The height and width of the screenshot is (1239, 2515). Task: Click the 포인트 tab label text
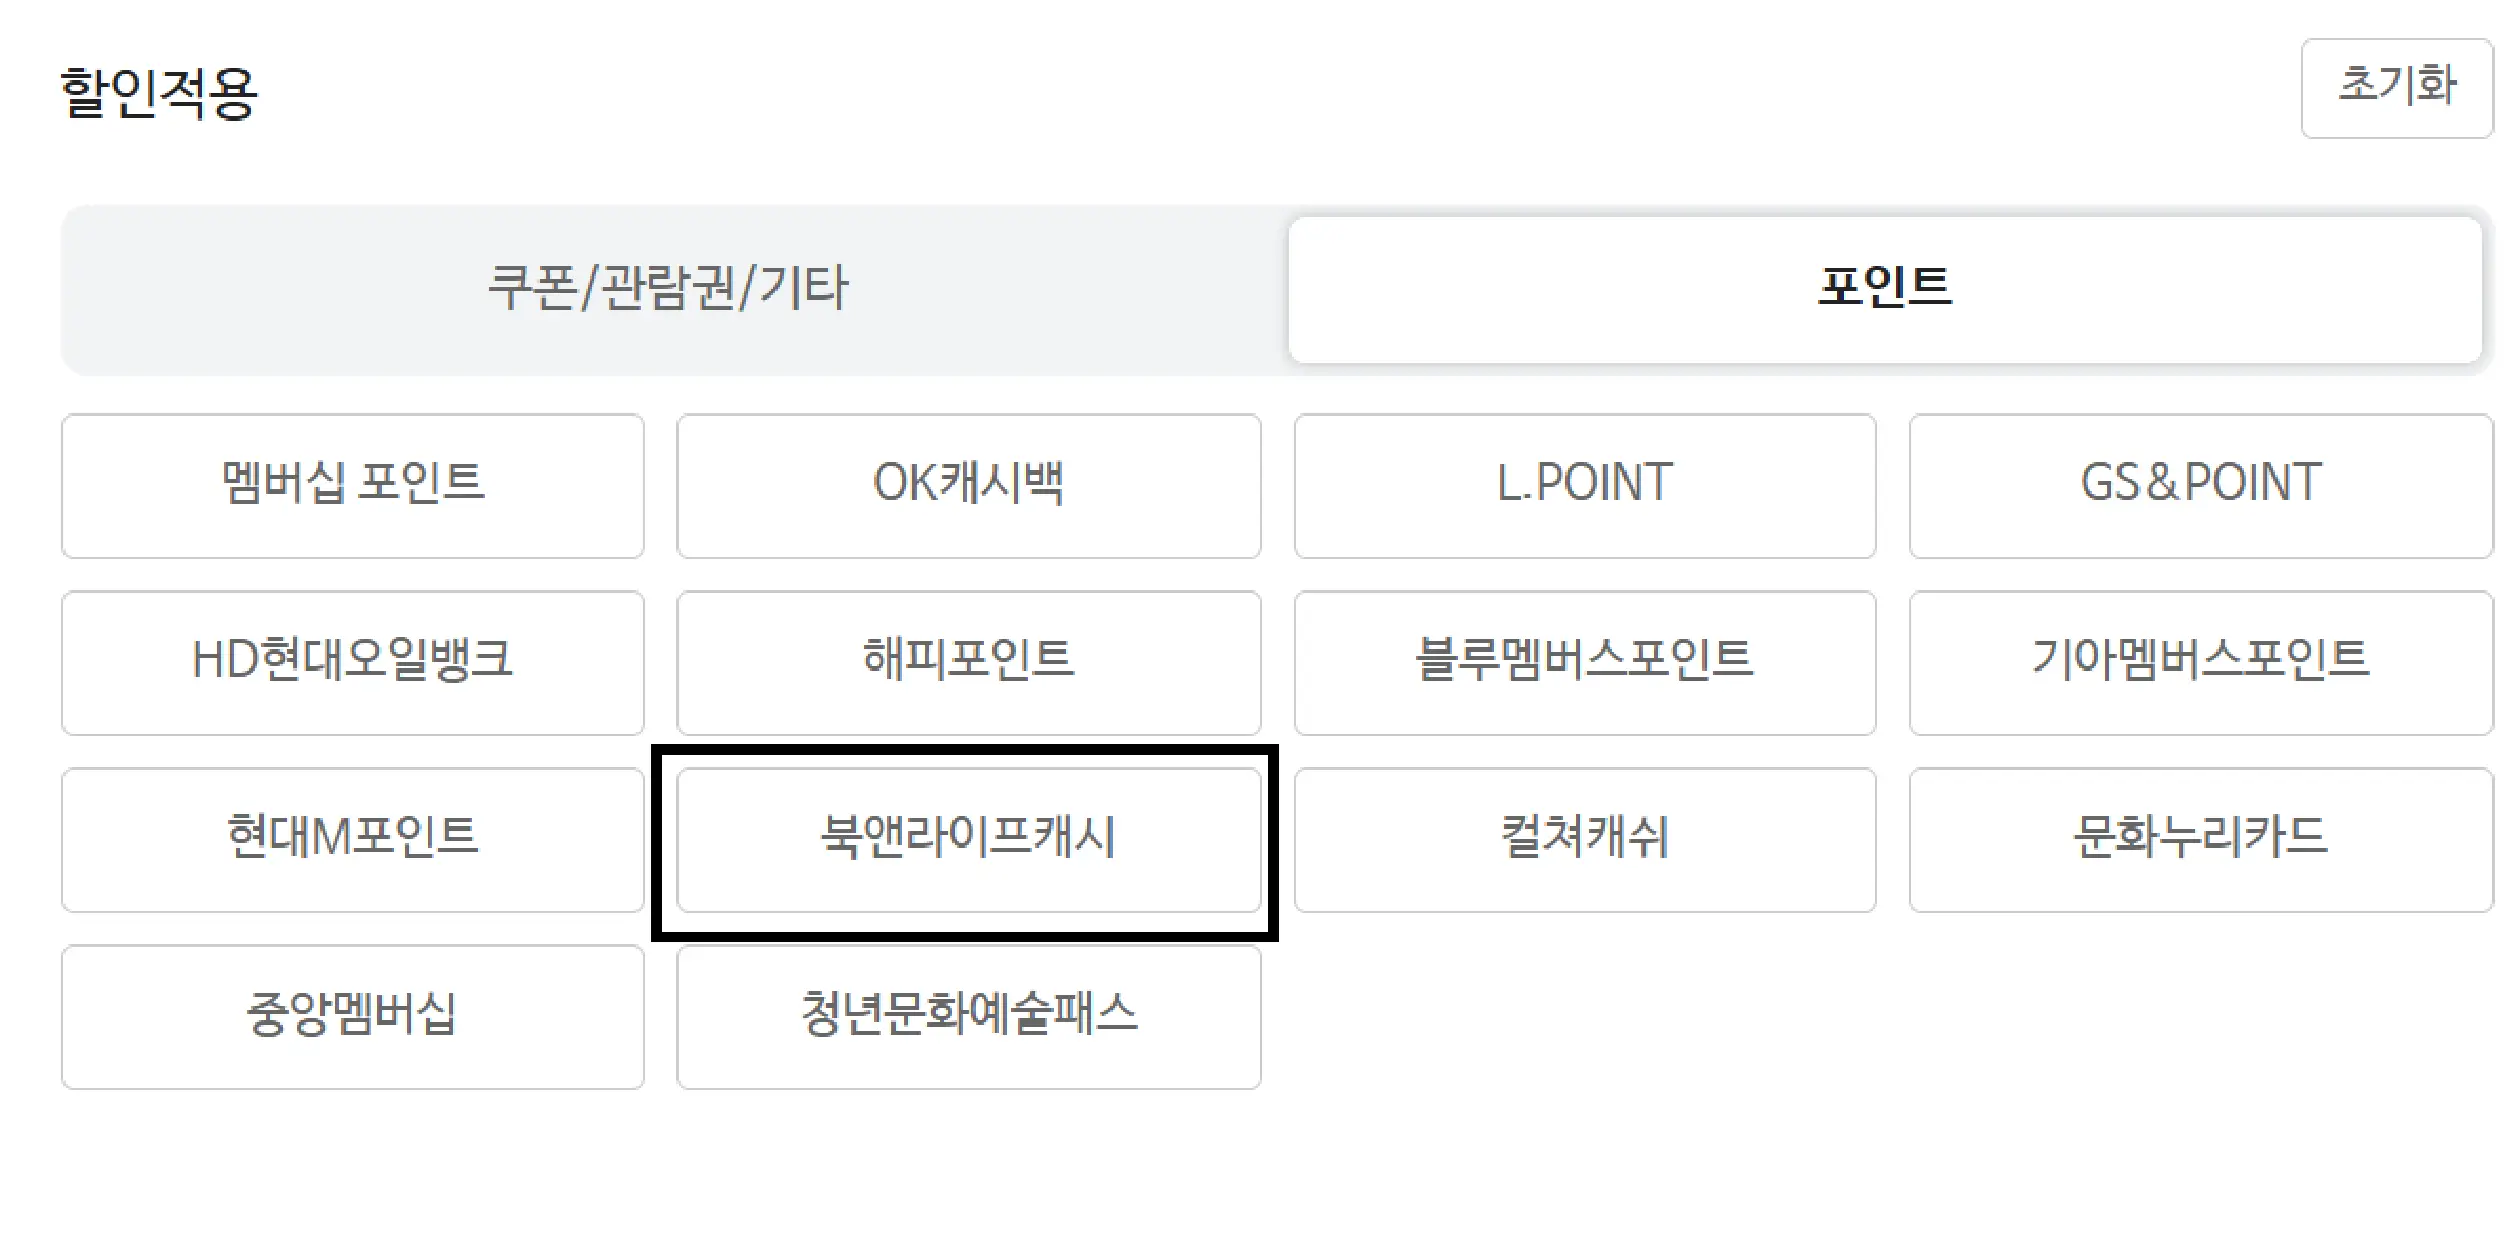(1884, 286)
